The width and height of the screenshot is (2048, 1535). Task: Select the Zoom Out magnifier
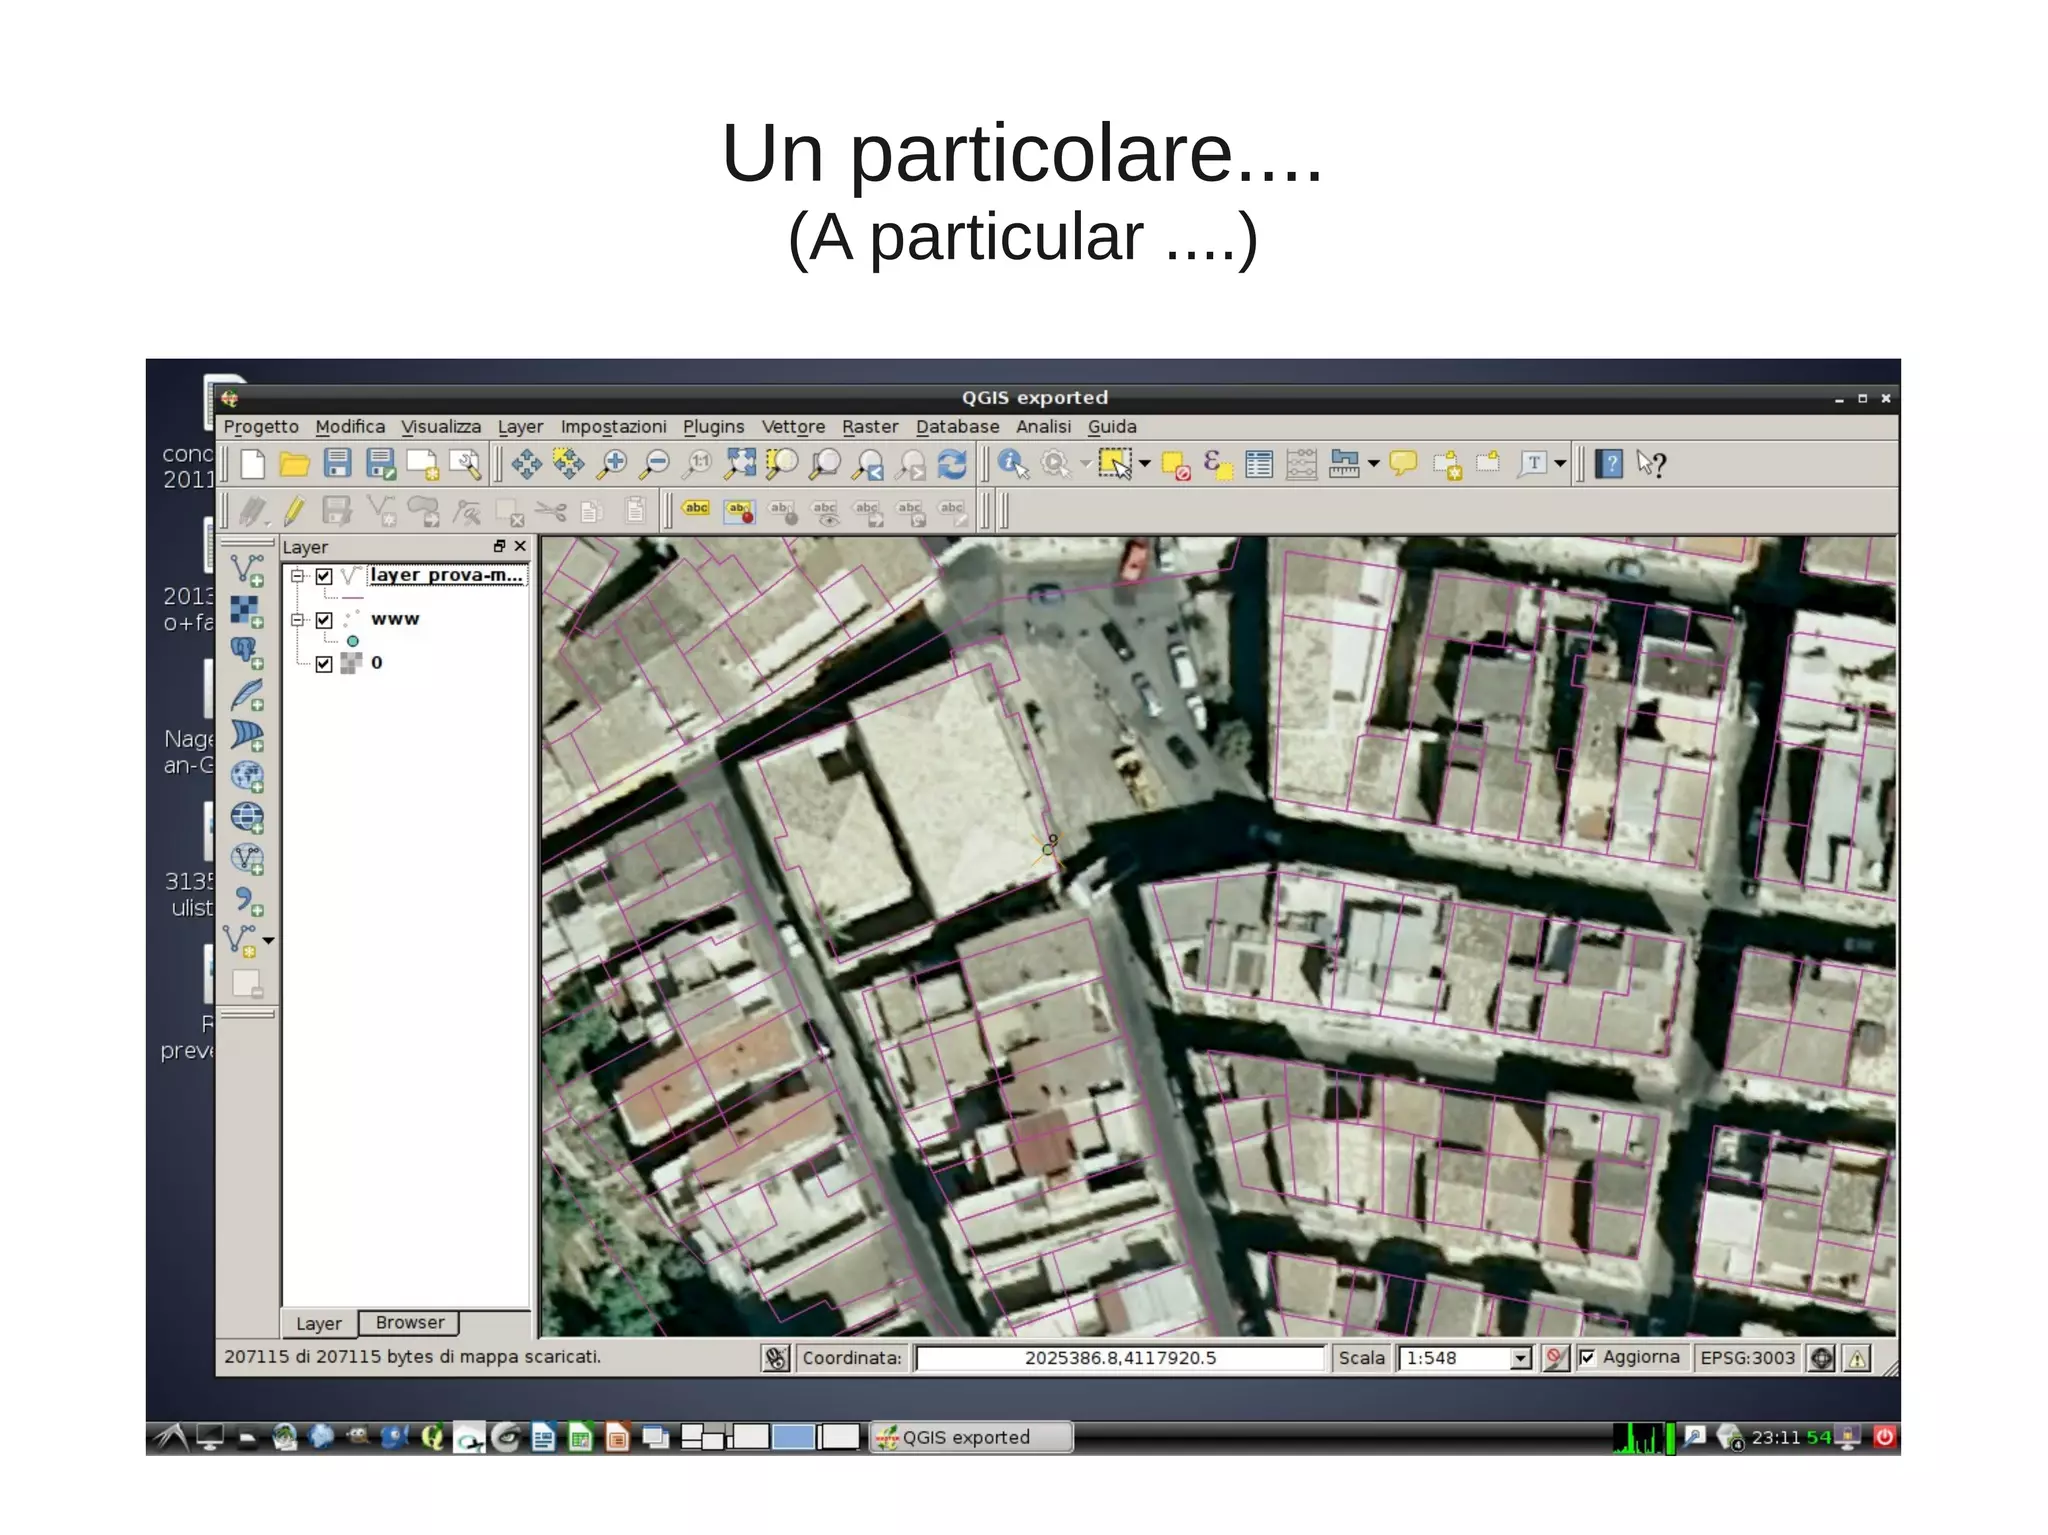[x=655, y=464]
